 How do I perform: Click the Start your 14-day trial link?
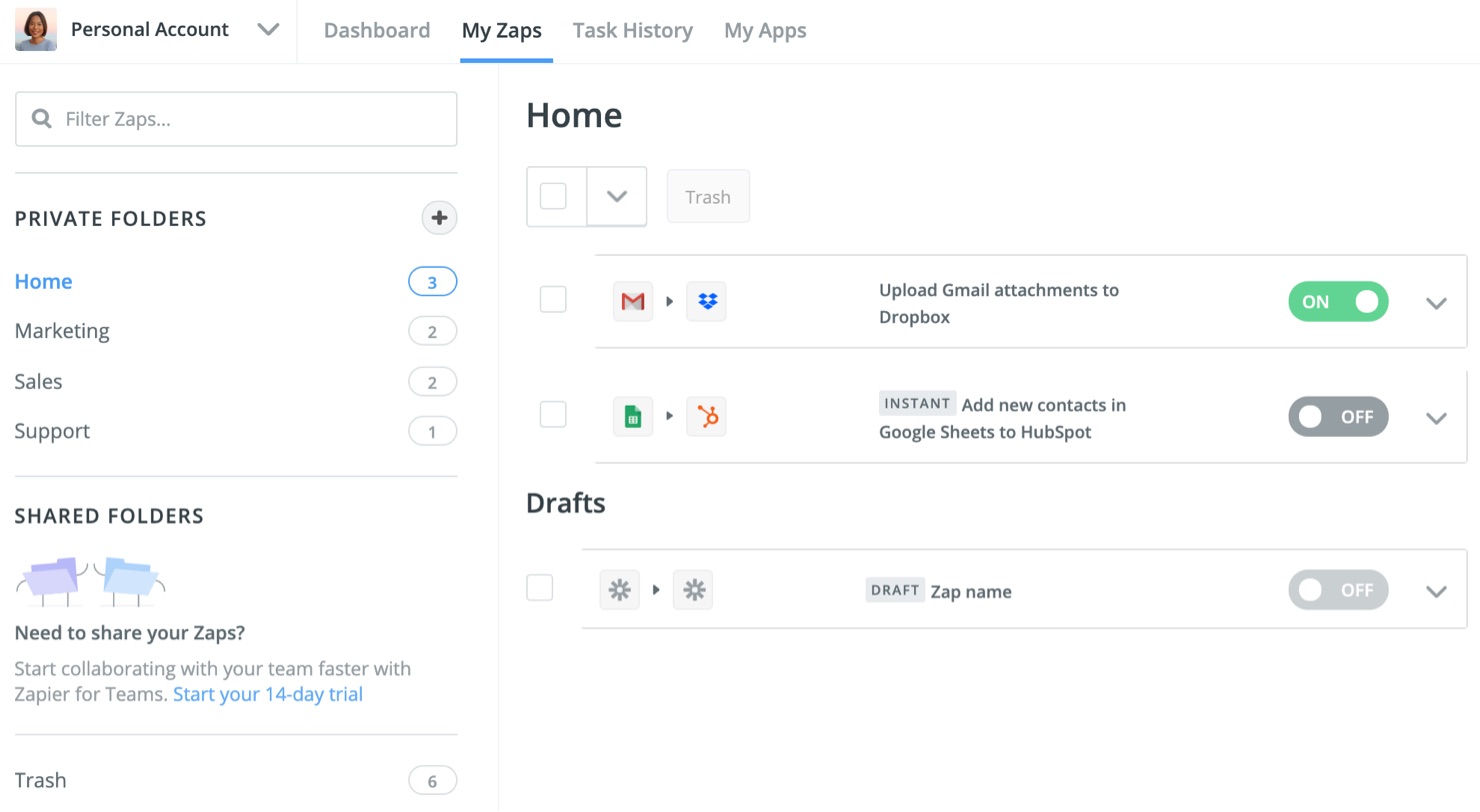coord(267,693)
